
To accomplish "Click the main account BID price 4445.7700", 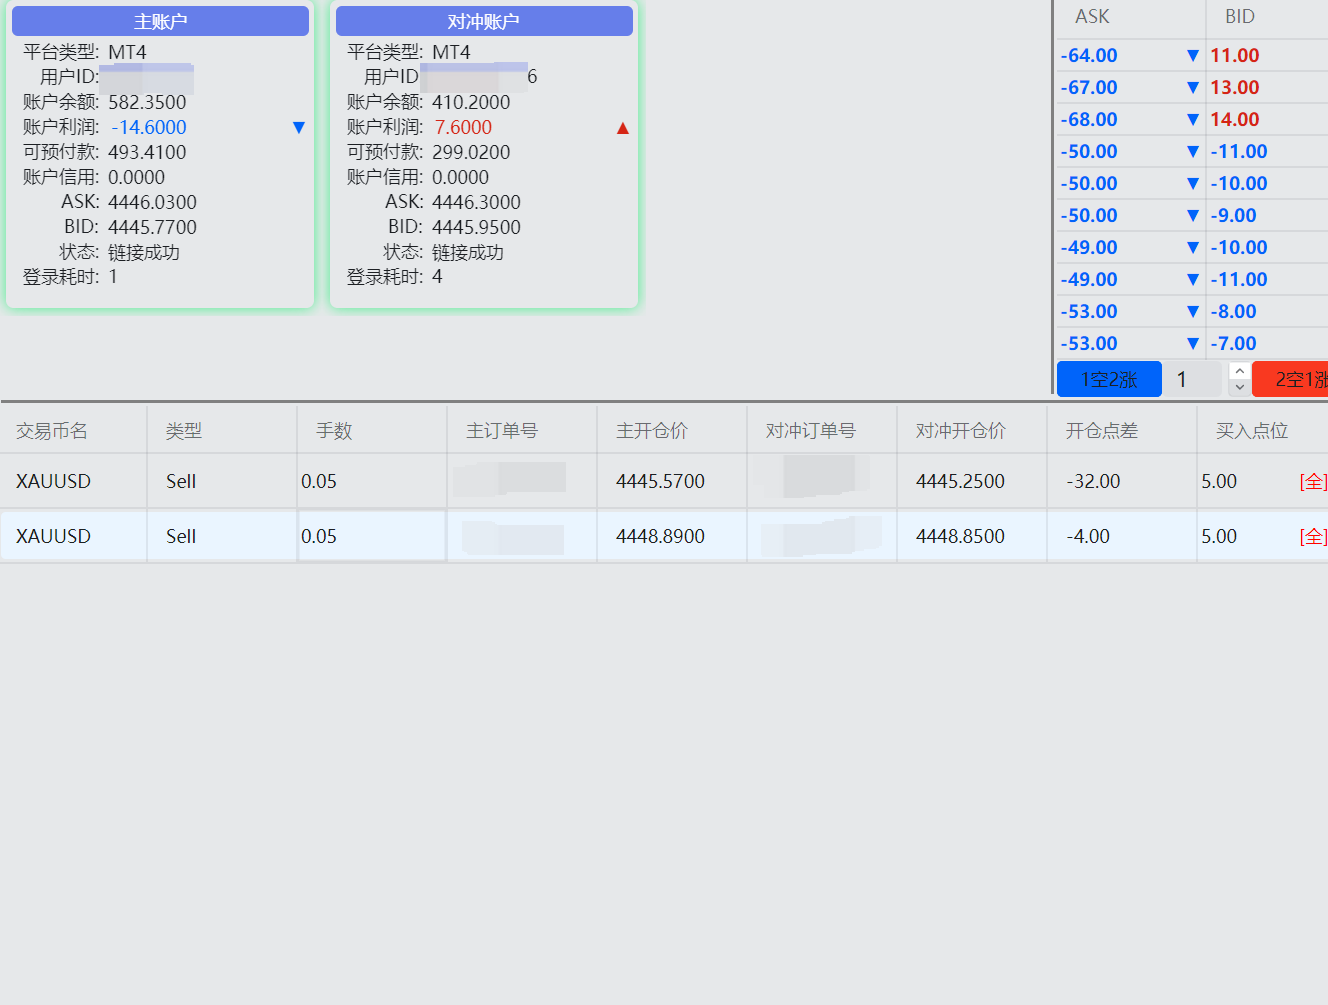I will pos(152,228).
